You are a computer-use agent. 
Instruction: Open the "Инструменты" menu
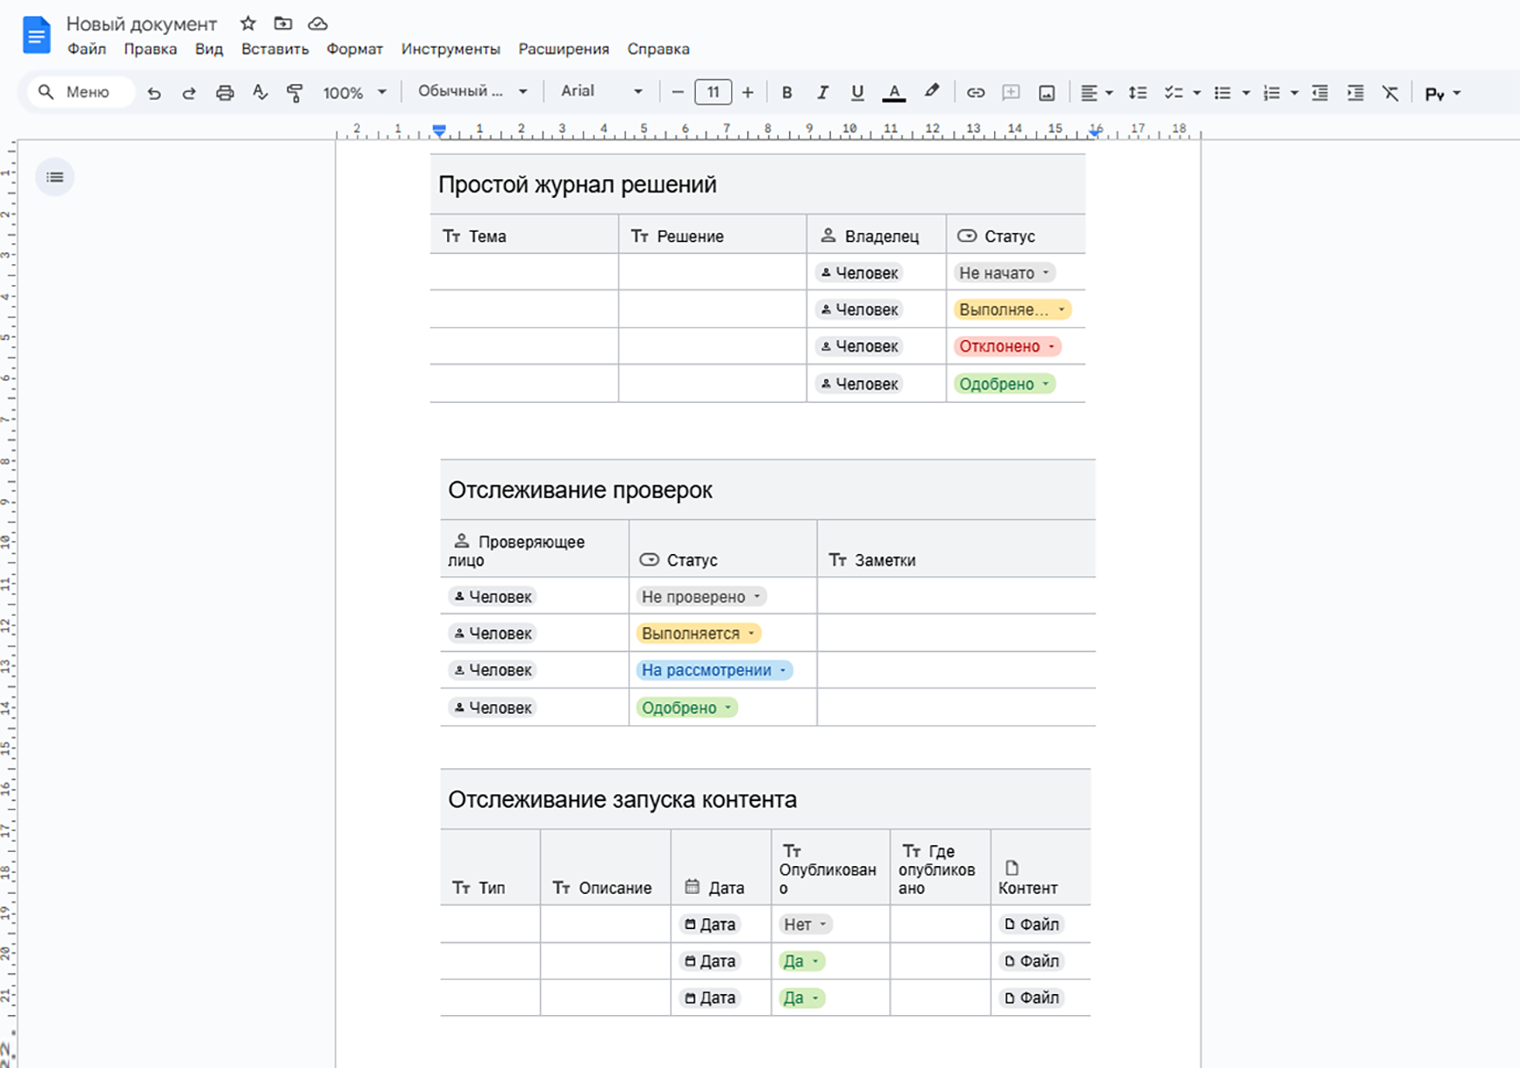pos(451,49)
